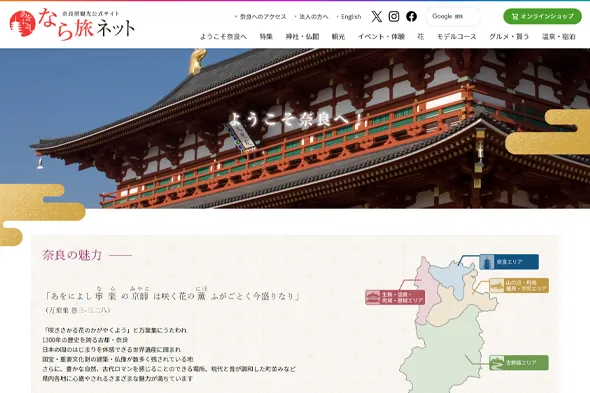Image resolution: width=590 pixels, height=393 pixels.
Task: Click the temple icon on the pink area label
Action: [x=373, y=297]
